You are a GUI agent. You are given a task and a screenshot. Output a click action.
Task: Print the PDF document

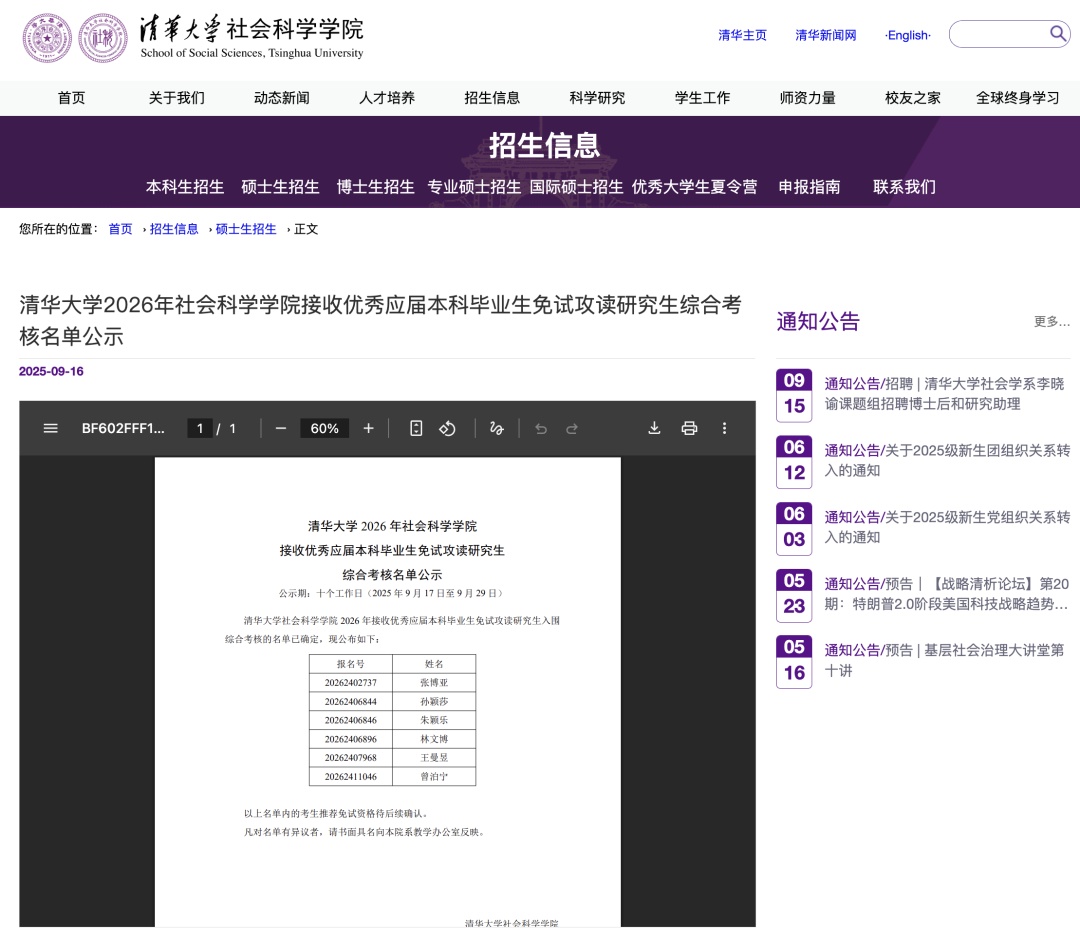[x=689, y=428]
